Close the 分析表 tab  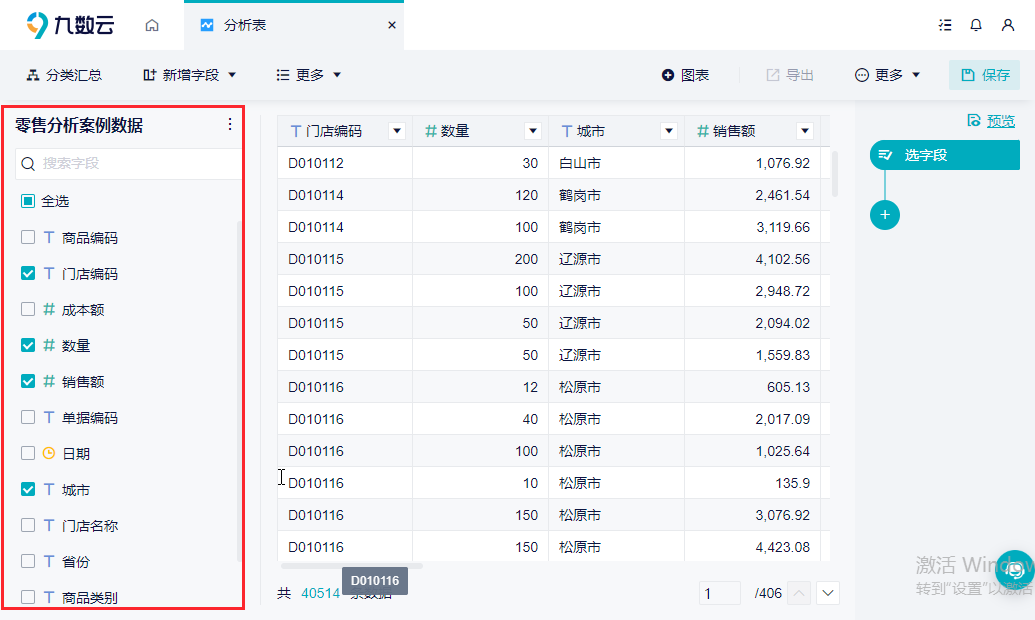point(392,25)
